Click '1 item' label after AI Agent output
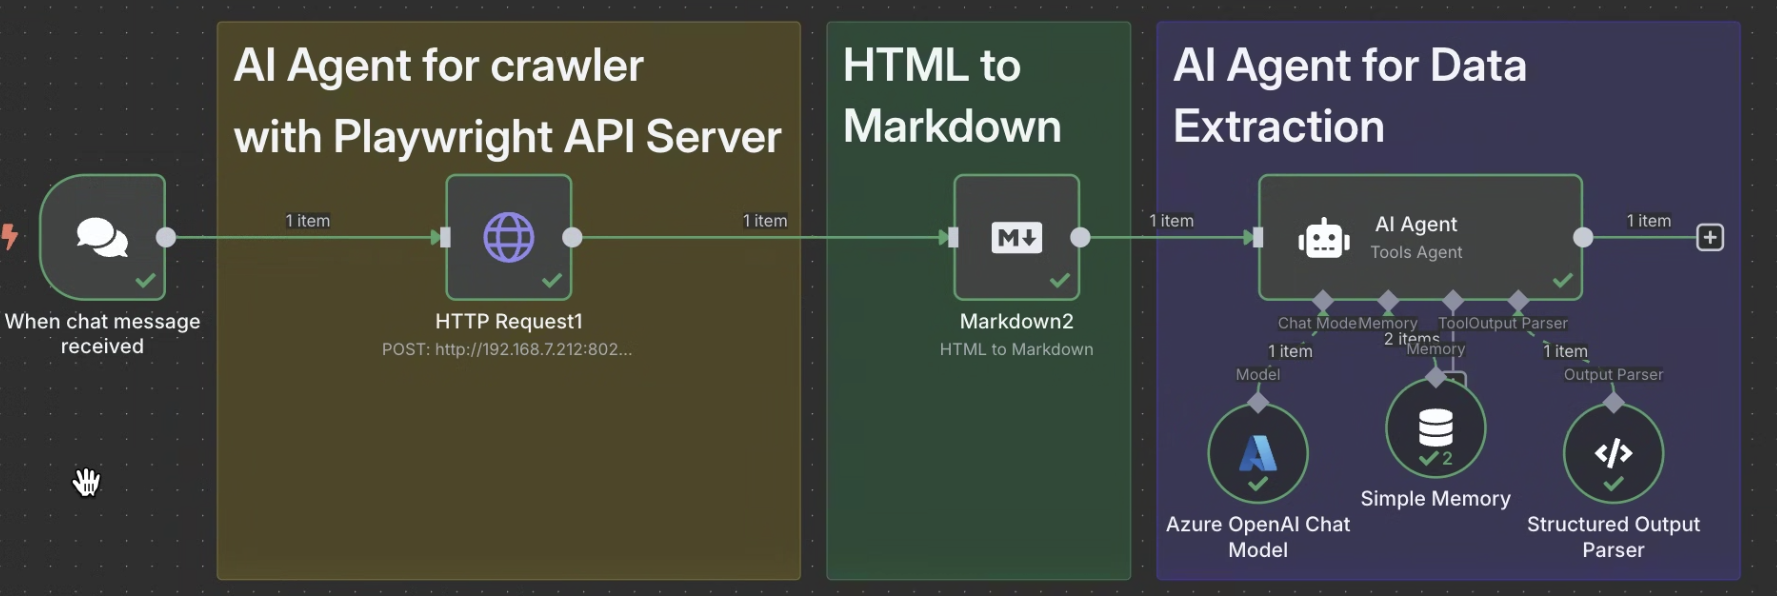Viewport: 1777px width, 596px height. [x=1649, y=221]
